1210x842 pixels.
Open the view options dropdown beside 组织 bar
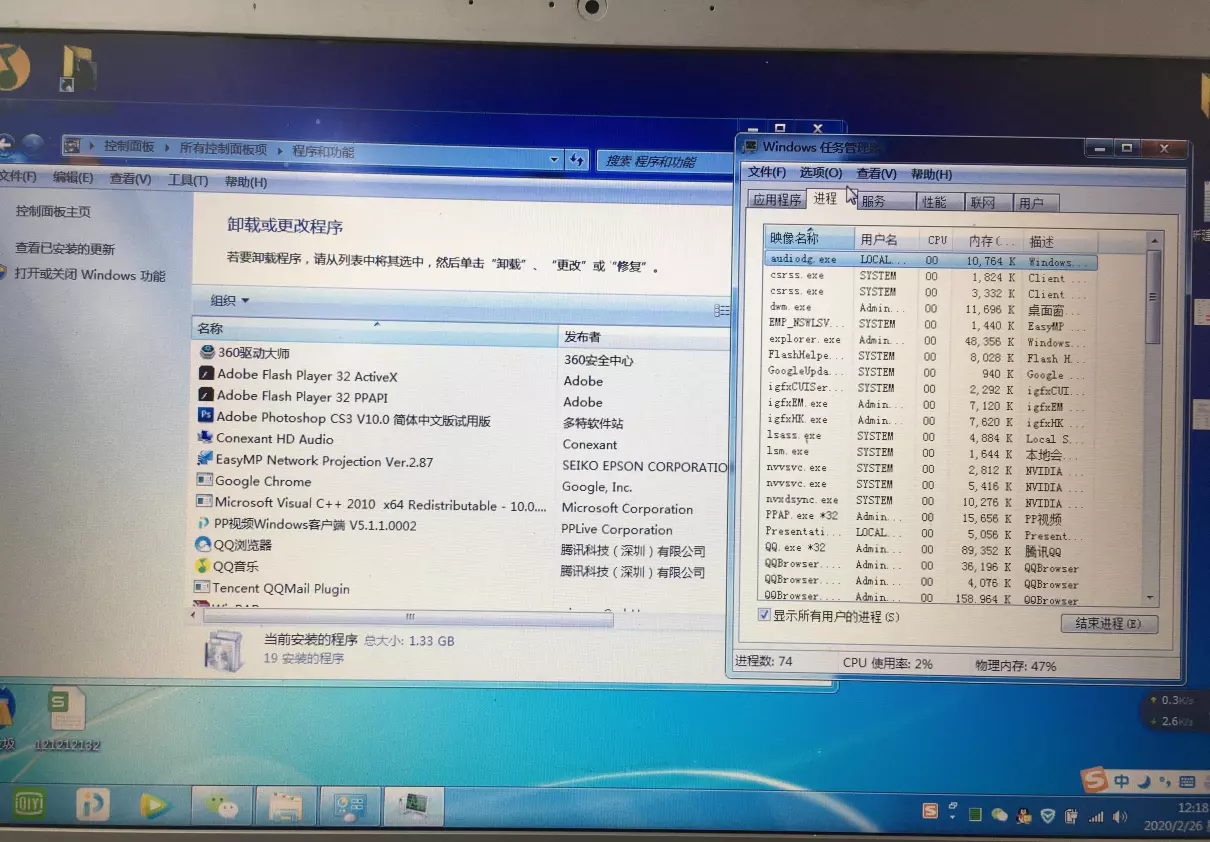722,311
